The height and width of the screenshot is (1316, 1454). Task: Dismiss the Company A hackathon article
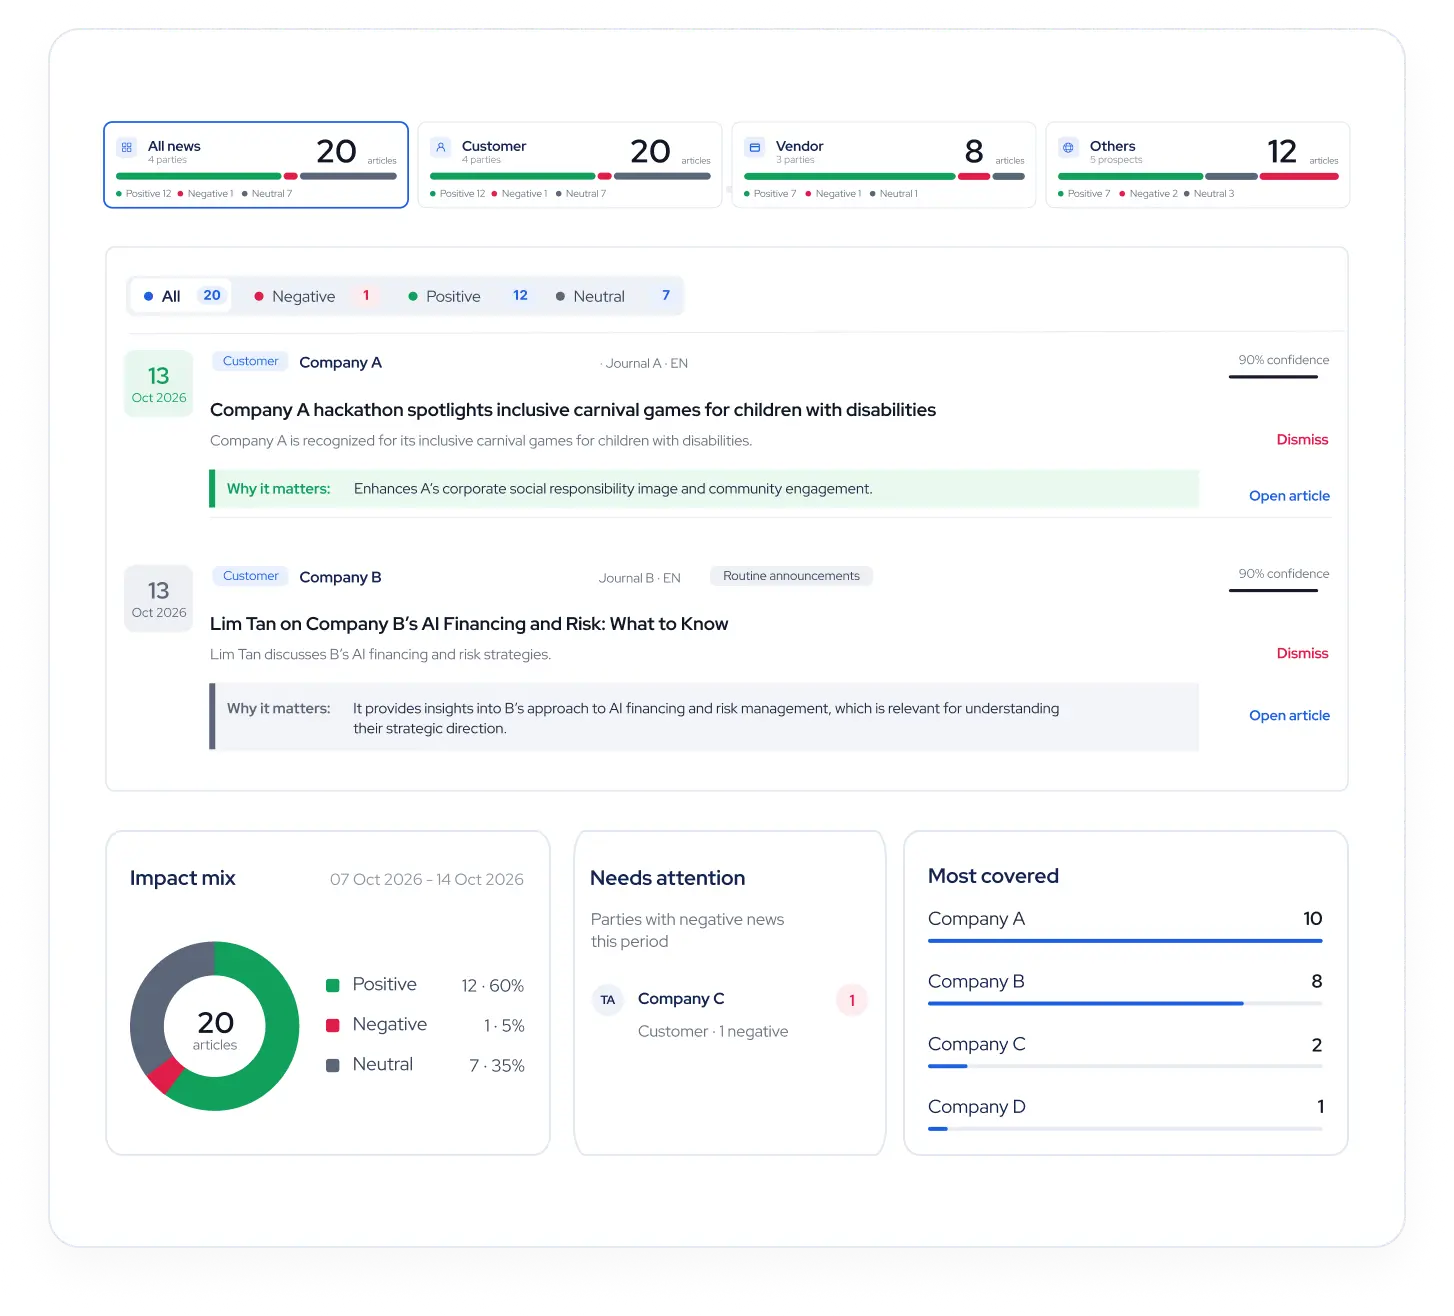pos(1302,440)
